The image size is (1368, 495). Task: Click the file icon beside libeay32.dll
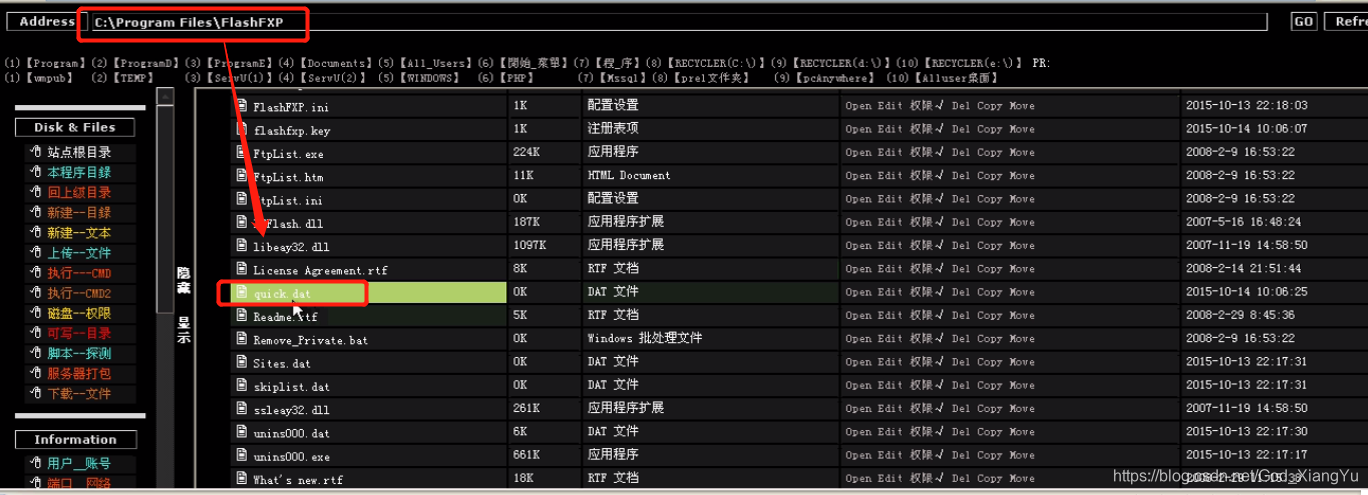click(241, 245)
